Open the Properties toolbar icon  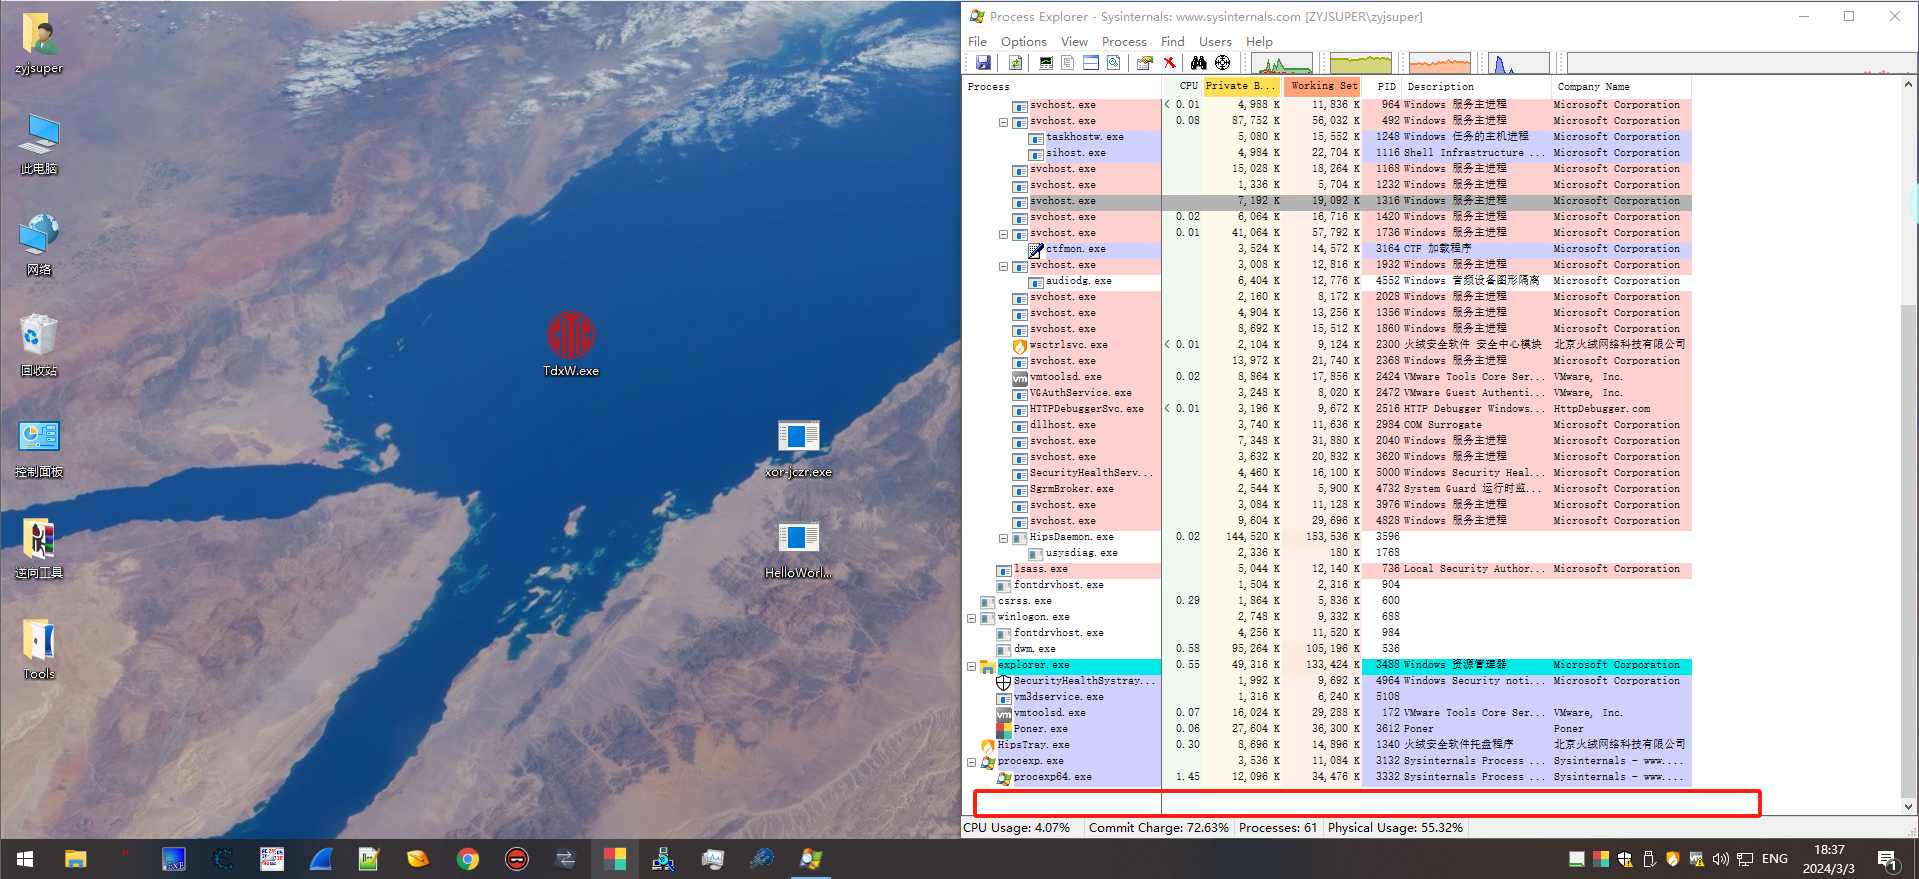pos(1145,63)
